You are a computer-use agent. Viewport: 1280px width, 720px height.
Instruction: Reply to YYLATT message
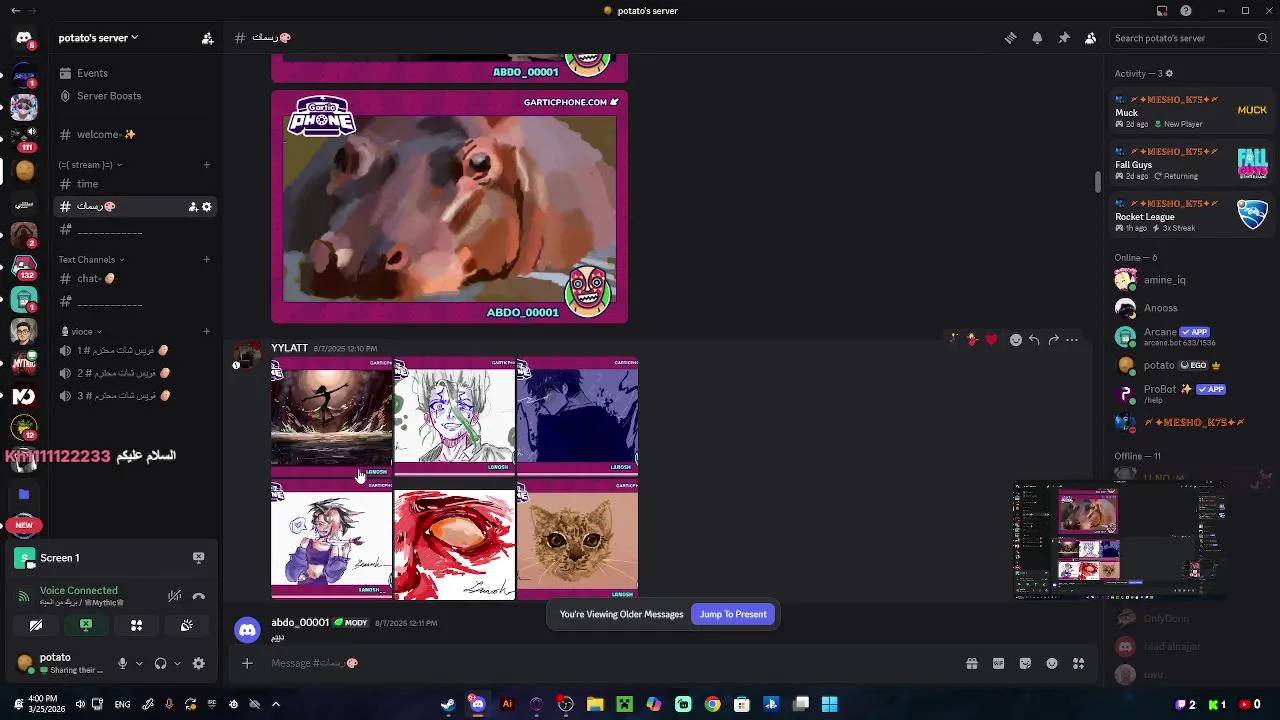click(1034, 340)
